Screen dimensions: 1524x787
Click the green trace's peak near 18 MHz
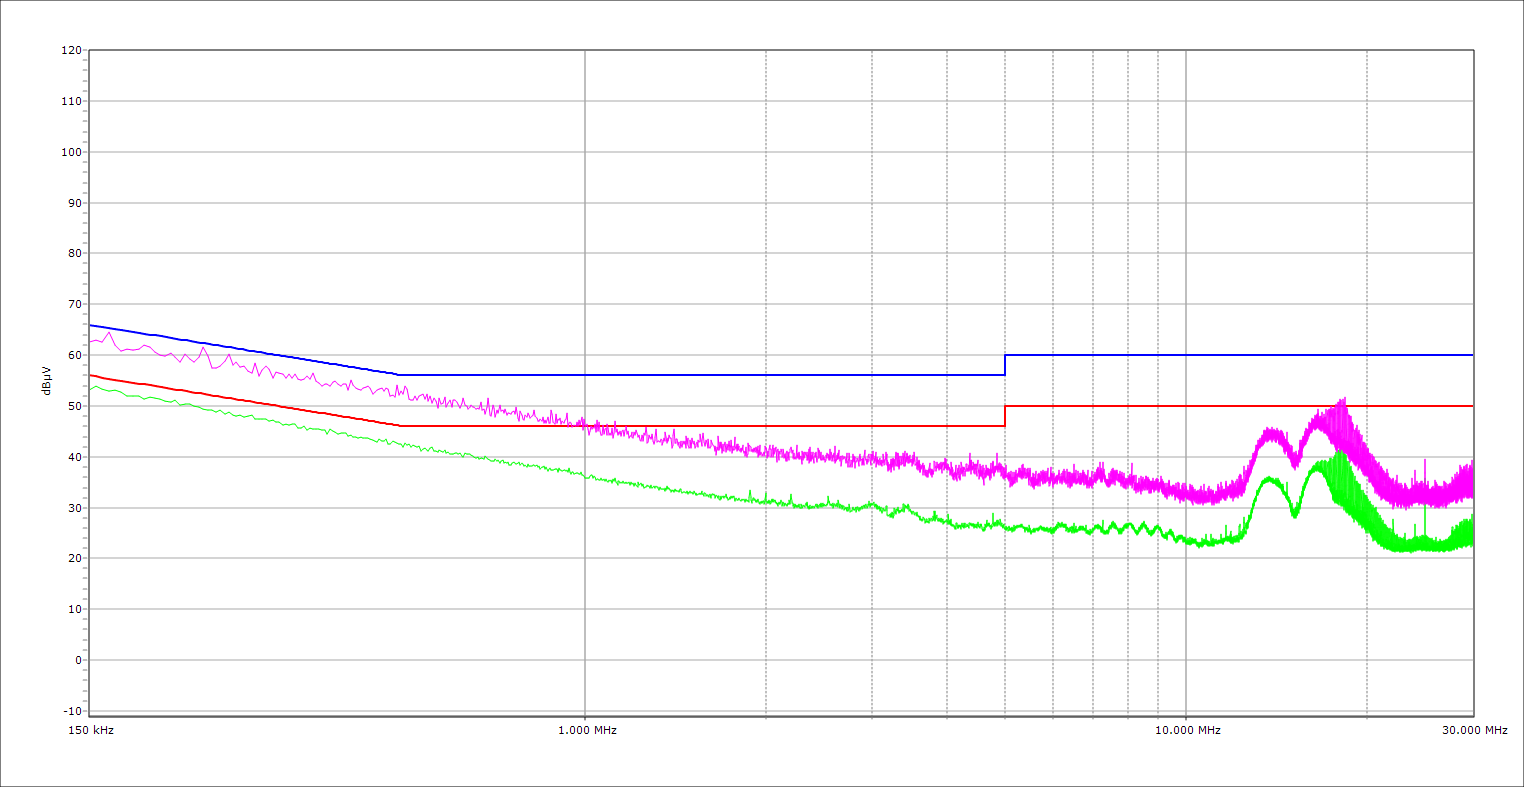coord(1339,453)
